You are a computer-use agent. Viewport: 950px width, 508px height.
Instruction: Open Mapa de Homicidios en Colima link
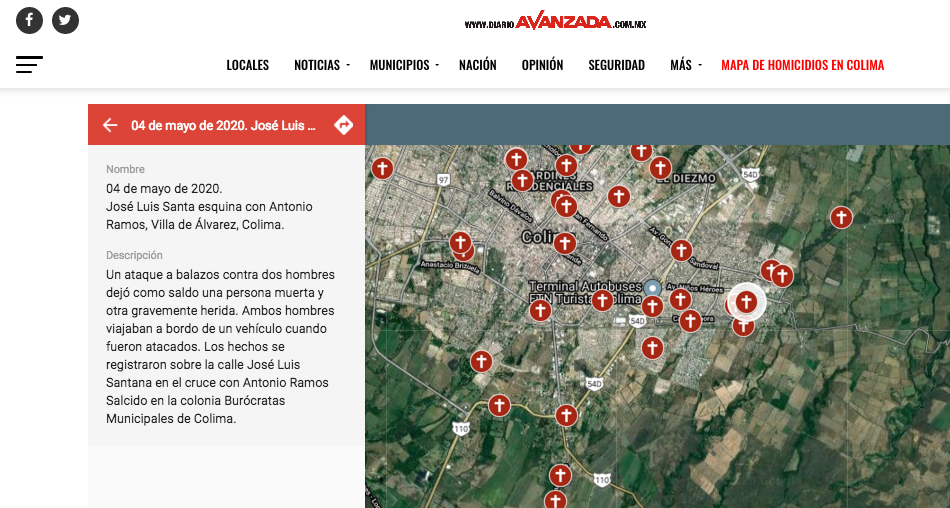click(802, 65)
